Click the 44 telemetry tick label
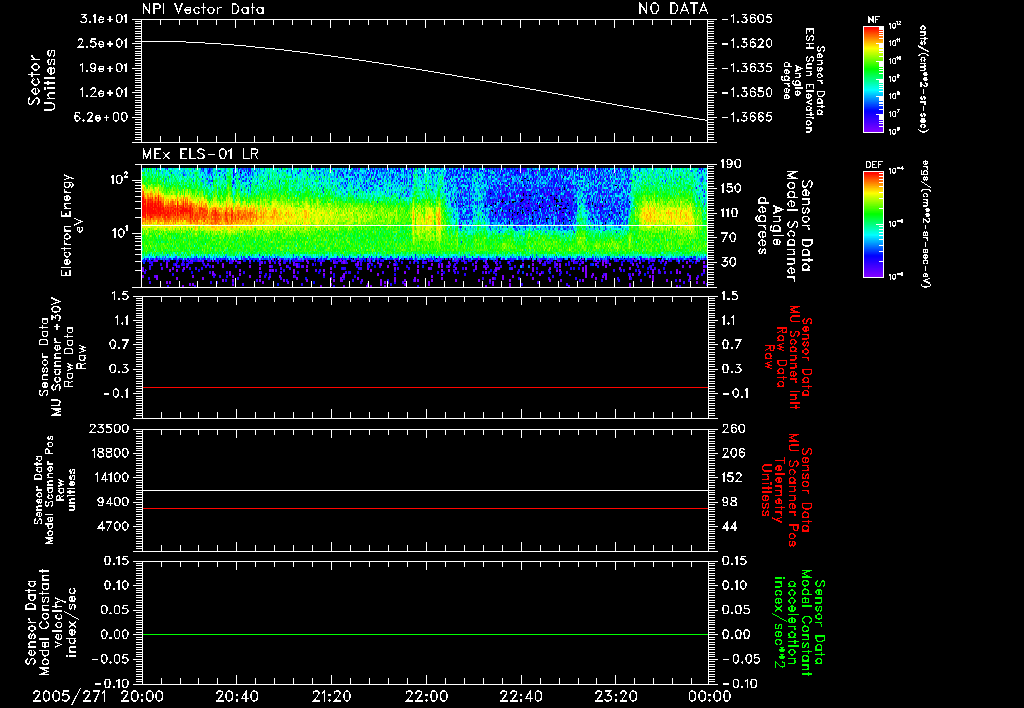 point(729,526)
